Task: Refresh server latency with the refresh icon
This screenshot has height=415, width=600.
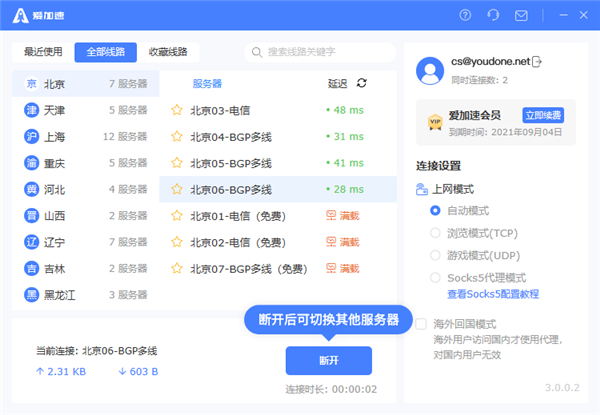Action: [362, 83]
